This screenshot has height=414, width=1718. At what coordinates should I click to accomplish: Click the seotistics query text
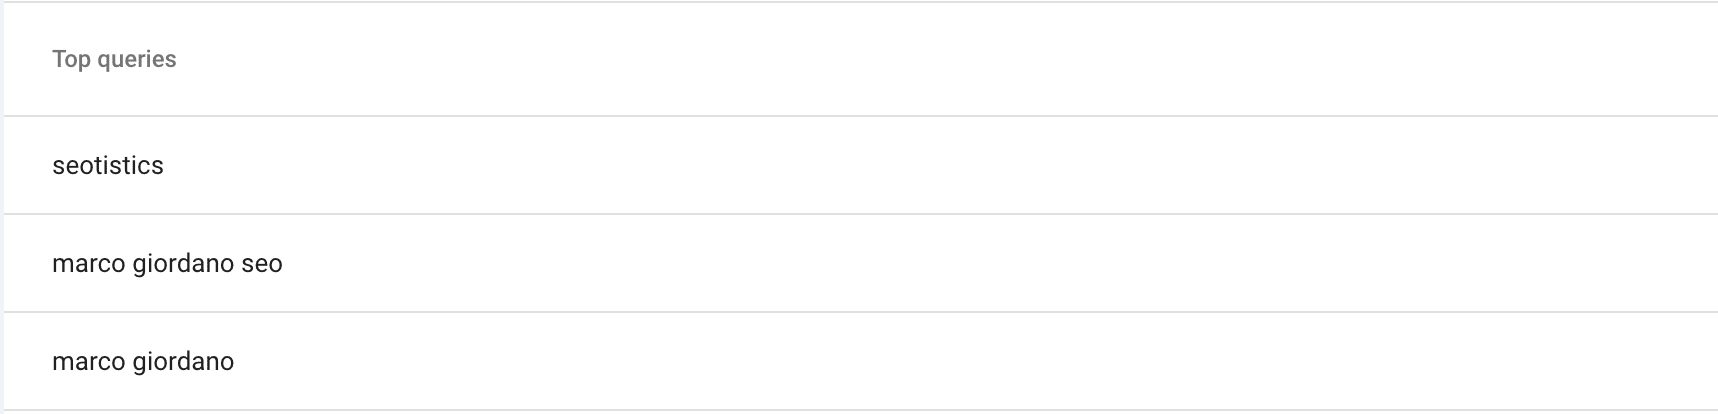pyautogui.click(x=108, y=165)
